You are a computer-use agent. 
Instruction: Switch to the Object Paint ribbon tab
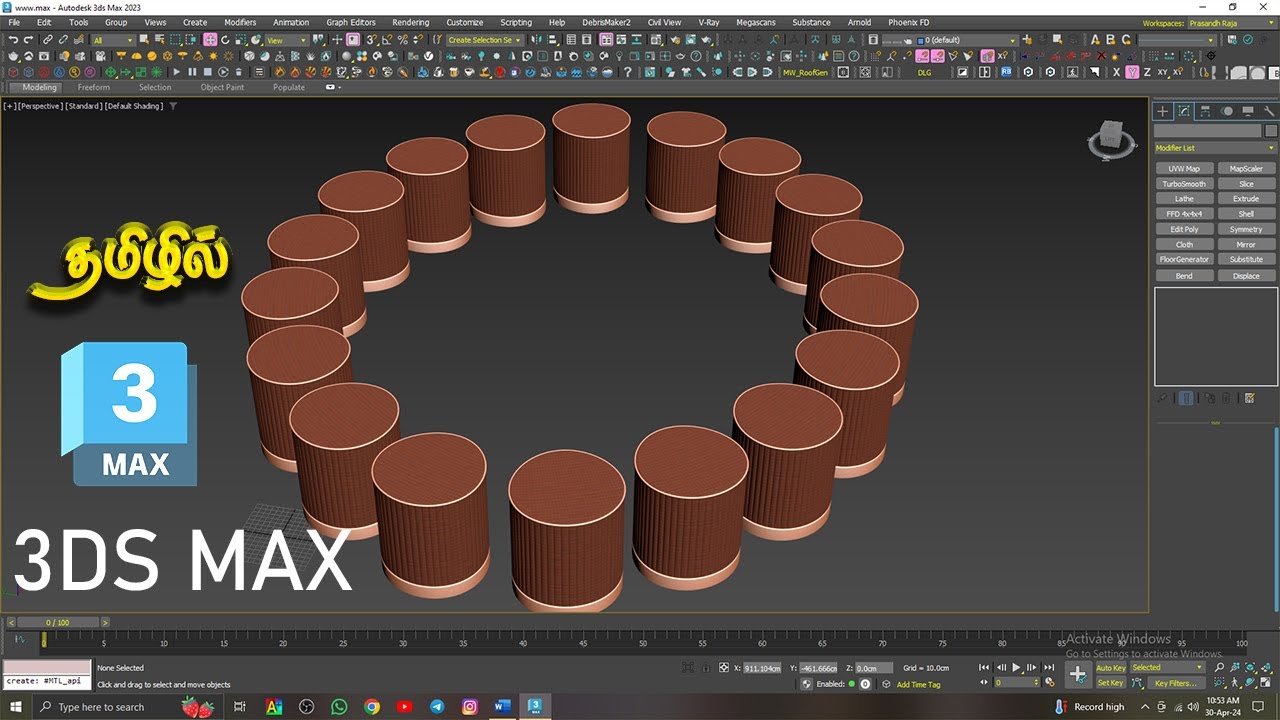(222, 87)
